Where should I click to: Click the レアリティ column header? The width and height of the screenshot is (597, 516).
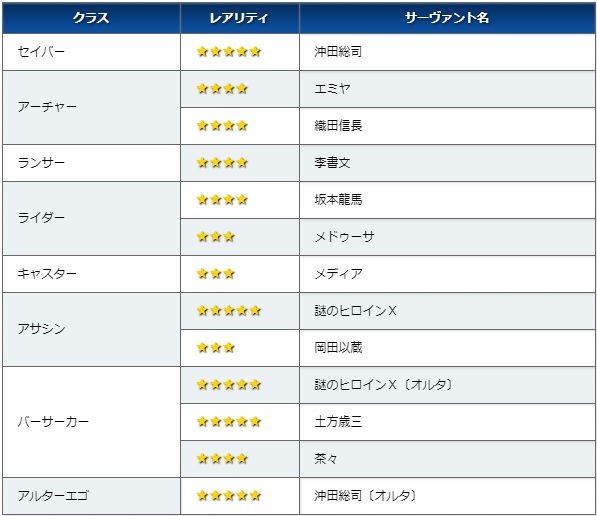pos(239,18)
